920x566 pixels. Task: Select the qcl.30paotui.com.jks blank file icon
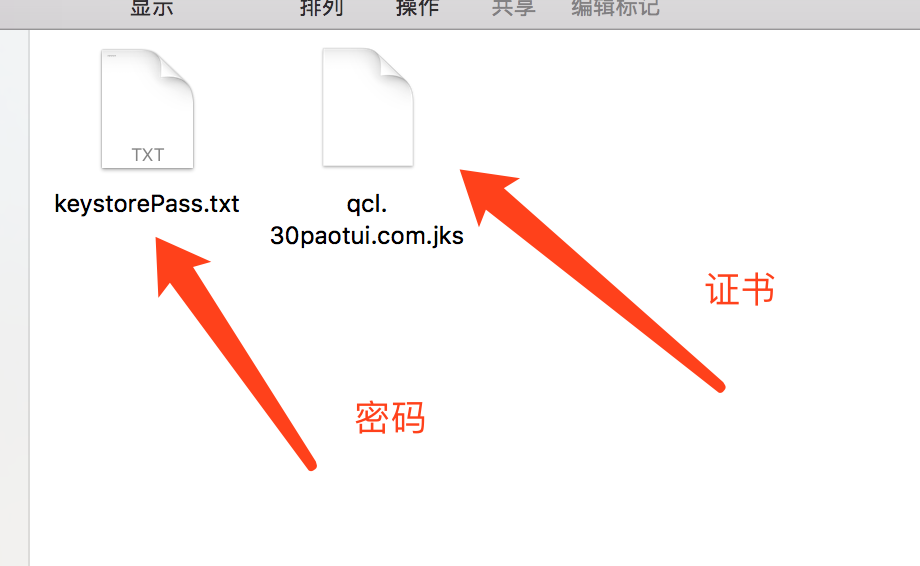(x=368, y=107)
